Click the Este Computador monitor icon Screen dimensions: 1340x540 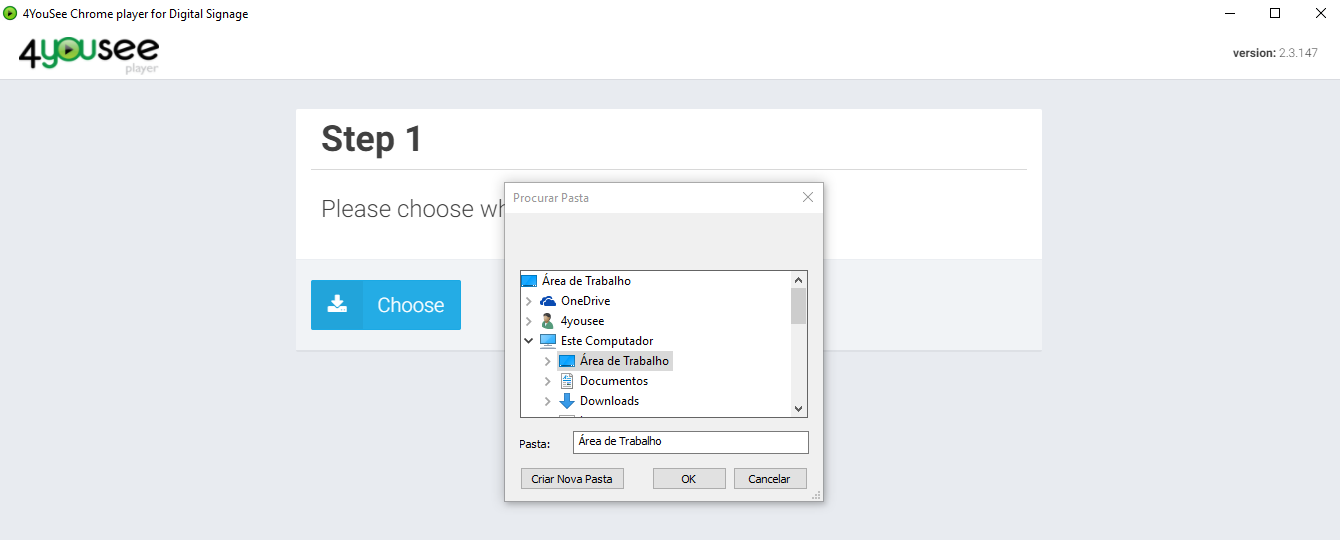click(548, 341)
